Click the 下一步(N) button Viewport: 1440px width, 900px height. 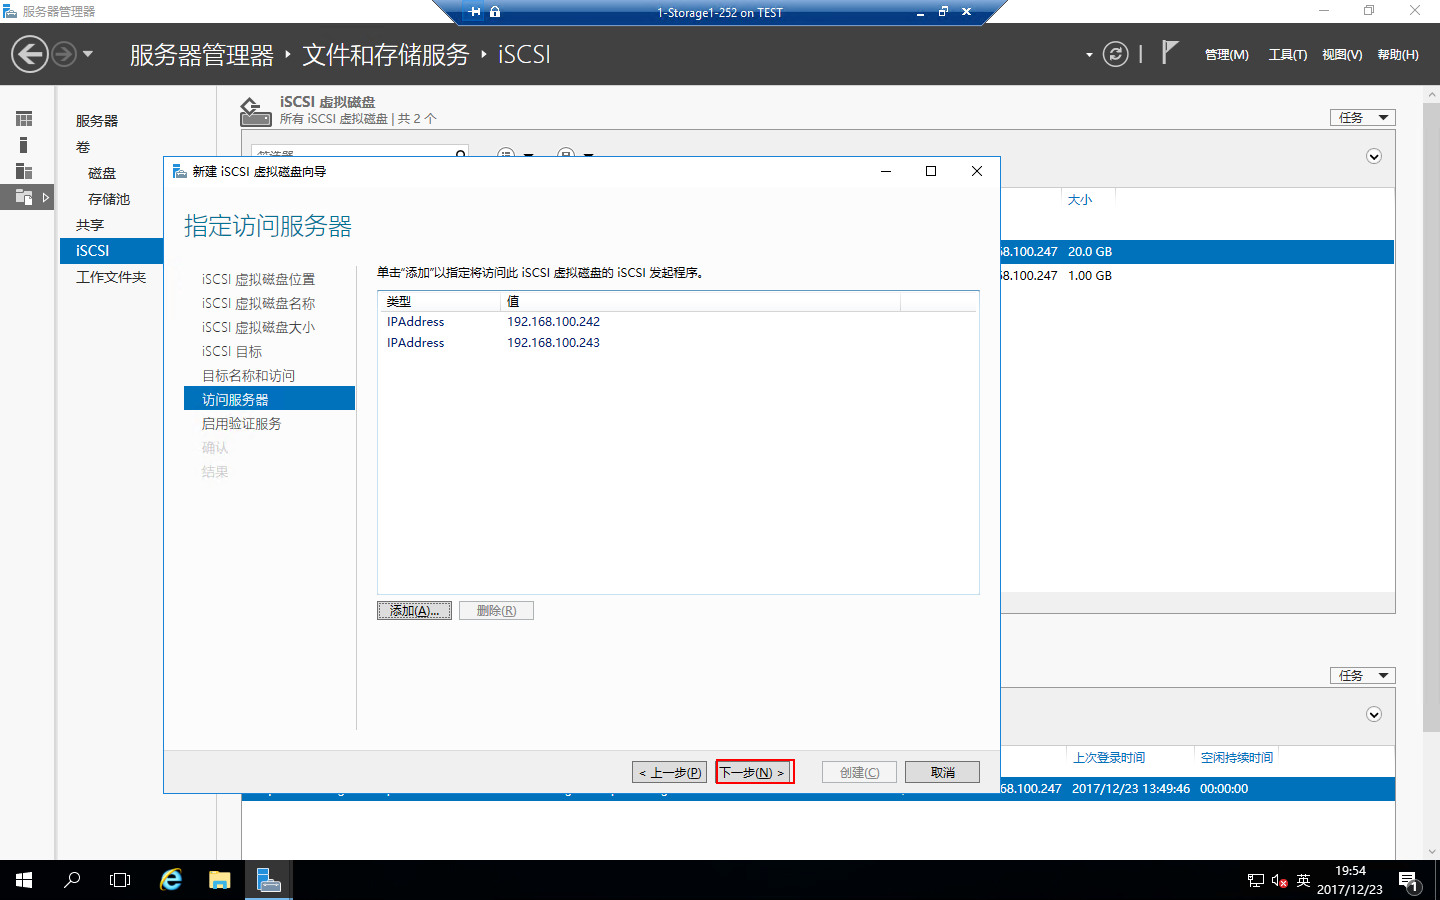(x=754, y=772)
